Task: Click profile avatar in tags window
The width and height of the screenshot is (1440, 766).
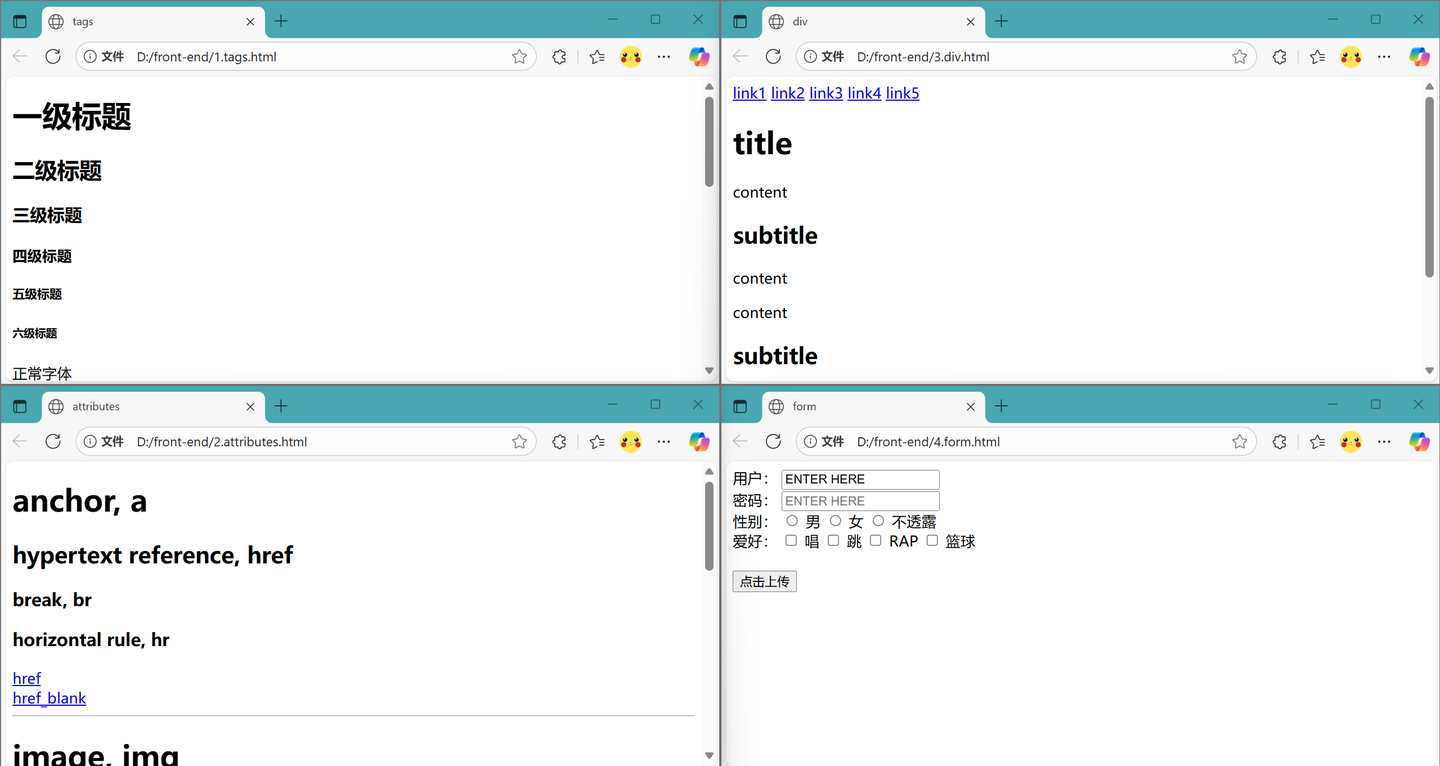Action: pos(630,57)
